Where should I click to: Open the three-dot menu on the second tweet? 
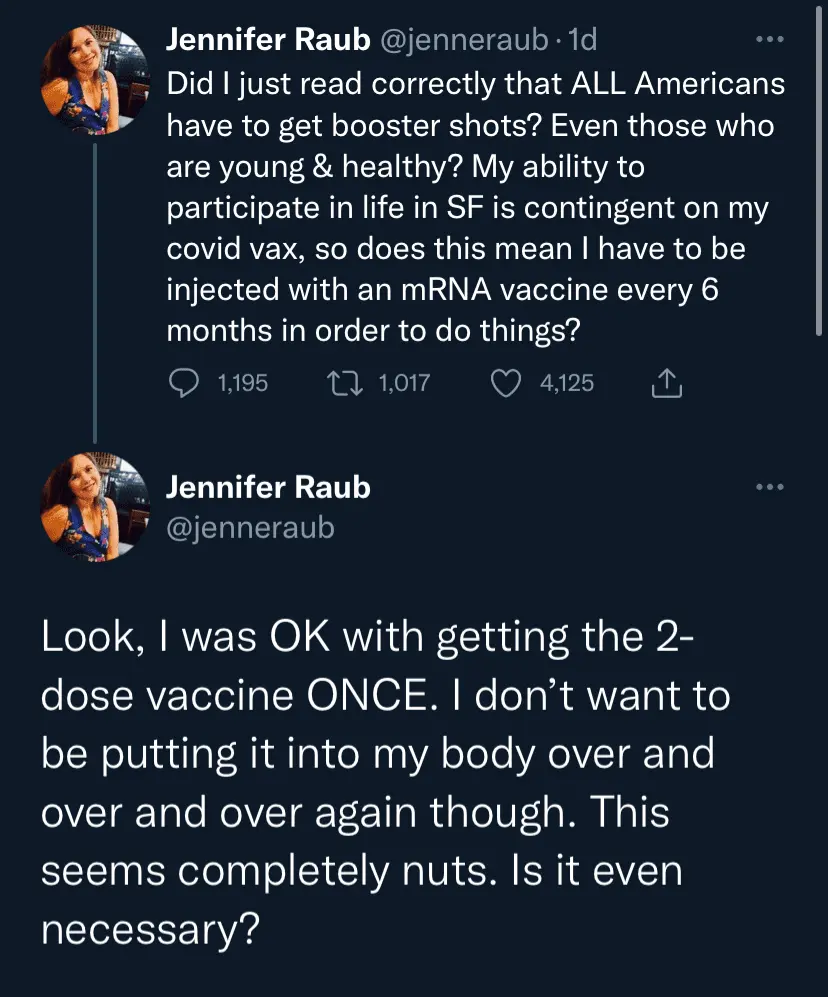769,488
